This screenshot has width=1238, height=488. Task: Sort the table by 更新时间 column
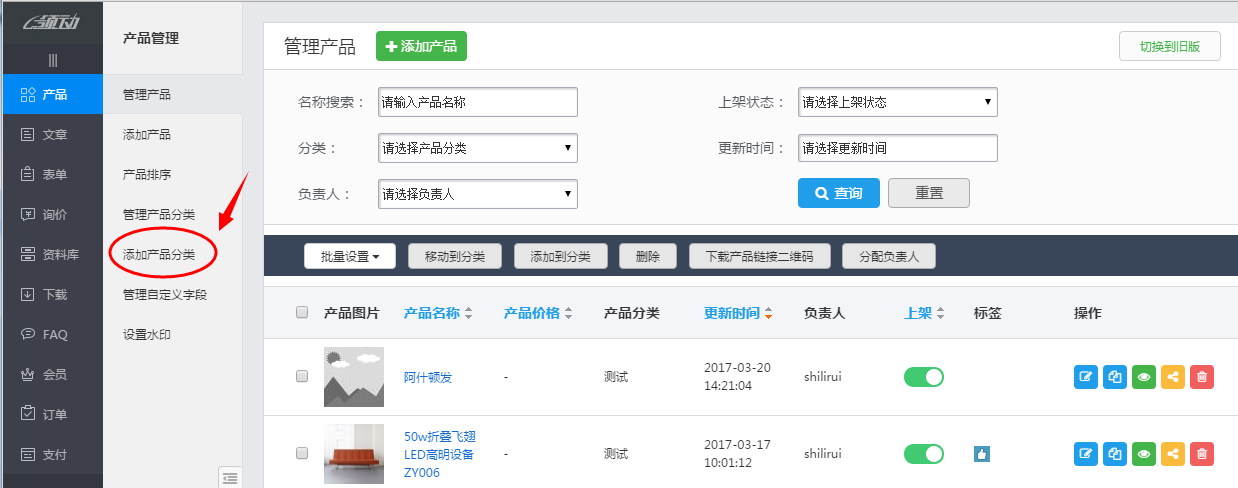coord(737,313)
